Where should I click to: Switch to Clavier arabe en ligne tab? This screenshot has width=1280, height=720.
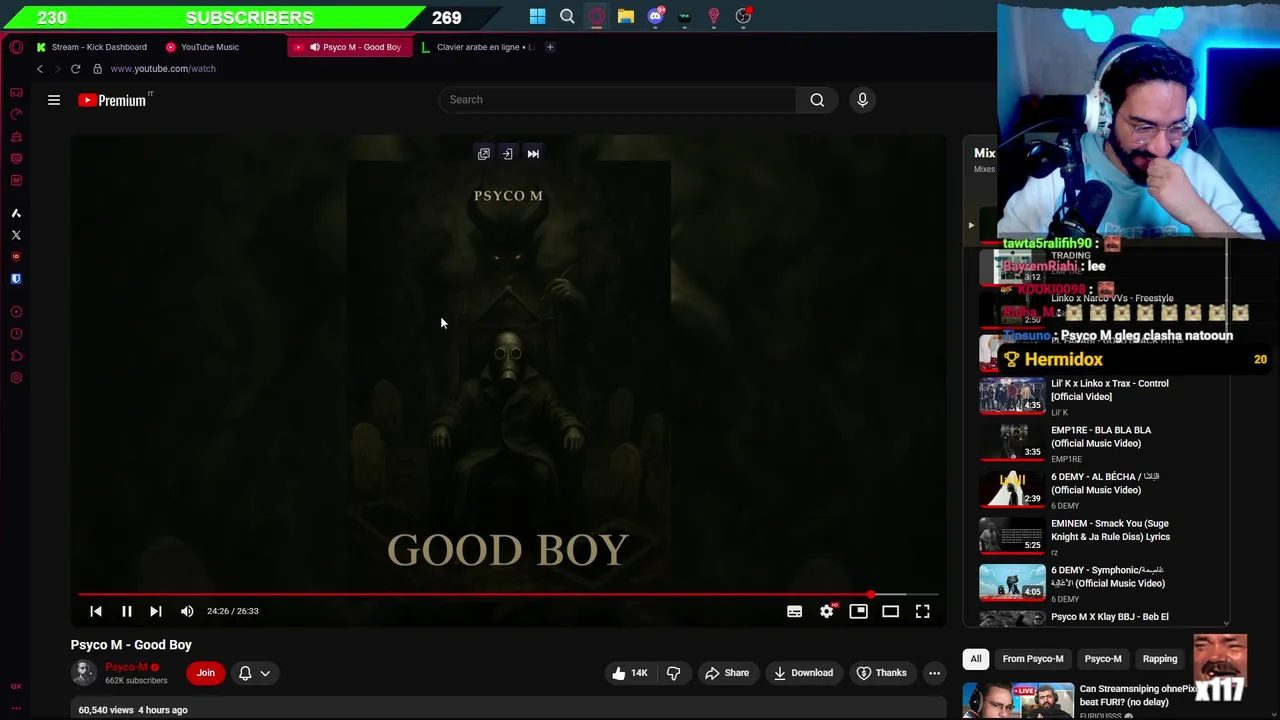477,47
